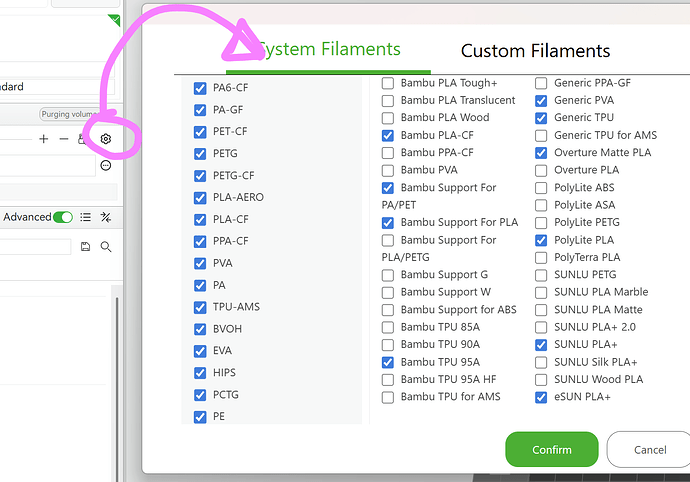Enable Bambu Support for ABS

point(388,310)
